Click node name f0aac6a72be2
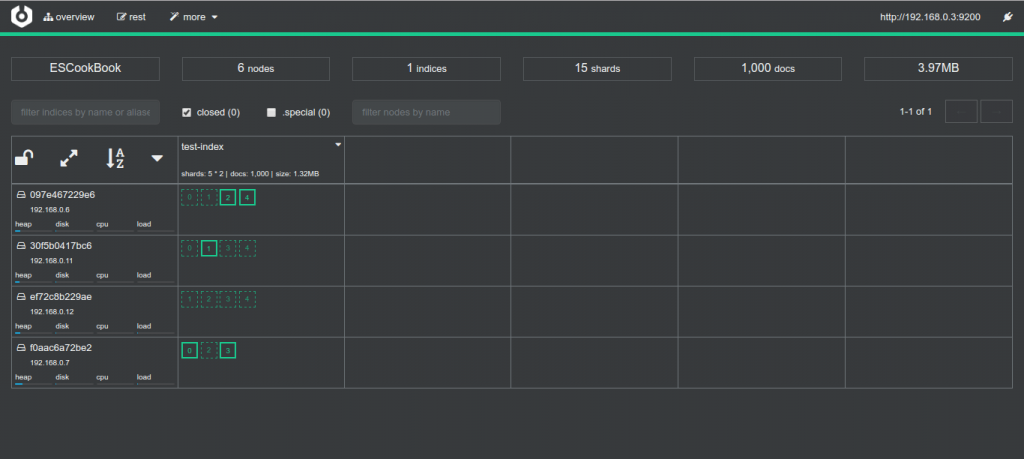Screen dimensions: 1024x459 click(61, 347)
